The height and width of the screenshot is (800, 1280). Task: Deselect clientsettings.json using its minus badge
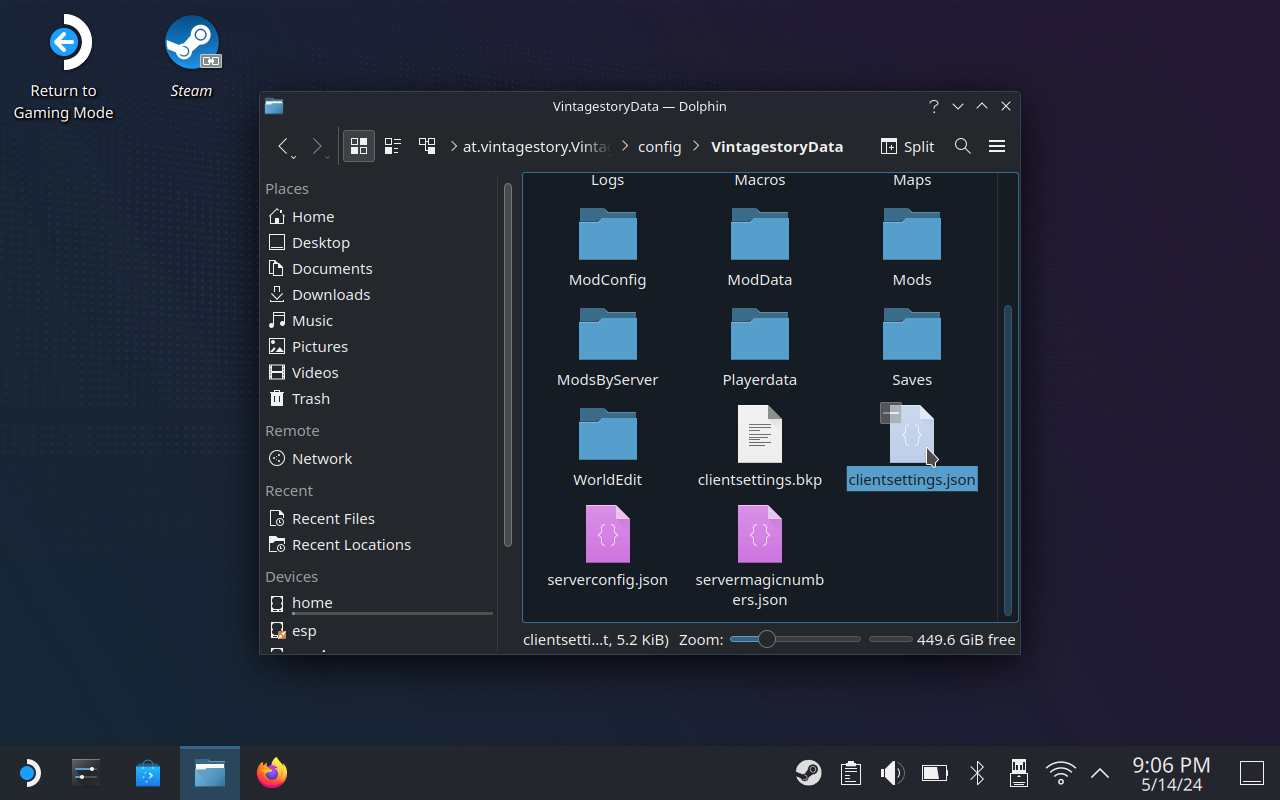click(890, 413)
